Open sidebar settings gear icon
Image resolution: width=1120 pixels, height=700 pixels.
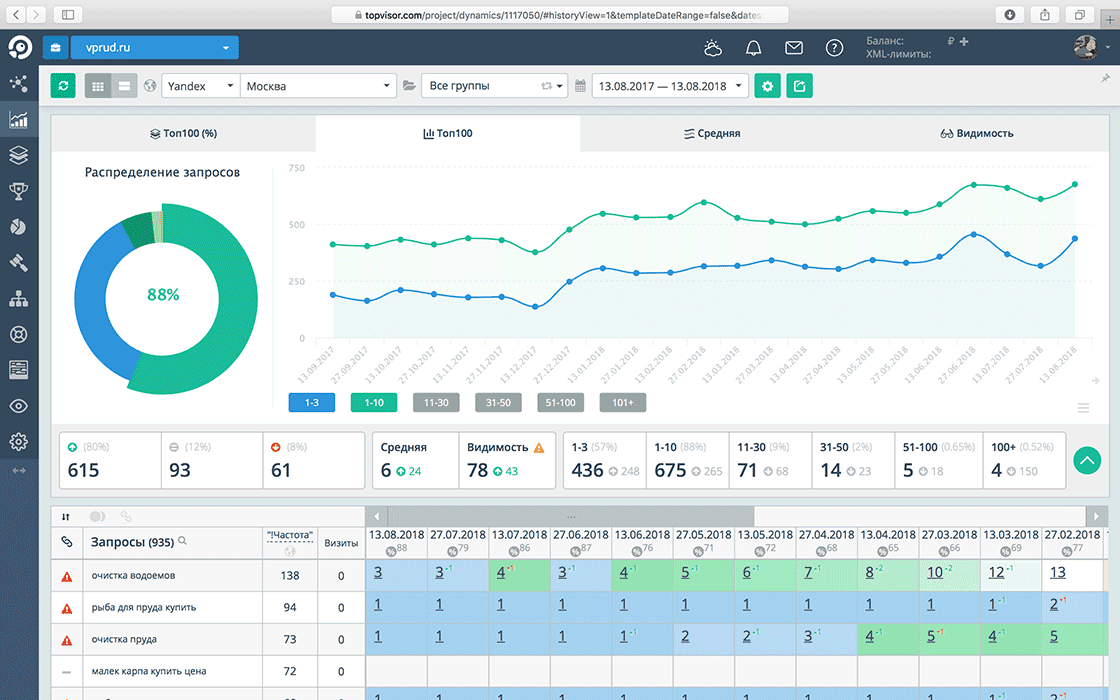click(x=18, y=441)
